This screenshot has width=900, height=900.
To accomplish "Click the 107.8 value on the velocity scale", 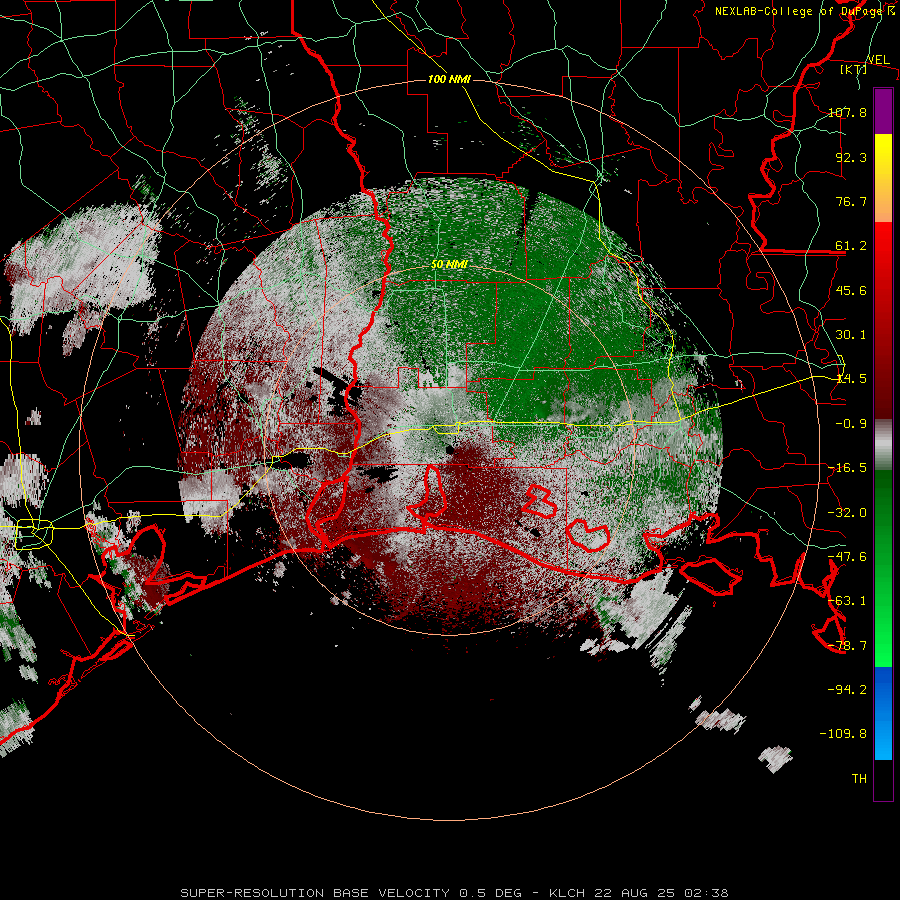I will (x=847, y=112).
